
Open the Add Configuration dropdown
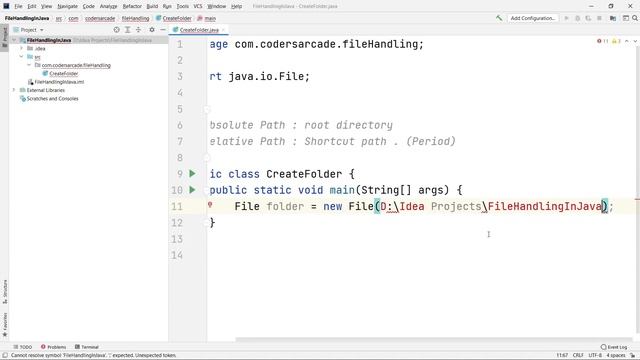533,18
